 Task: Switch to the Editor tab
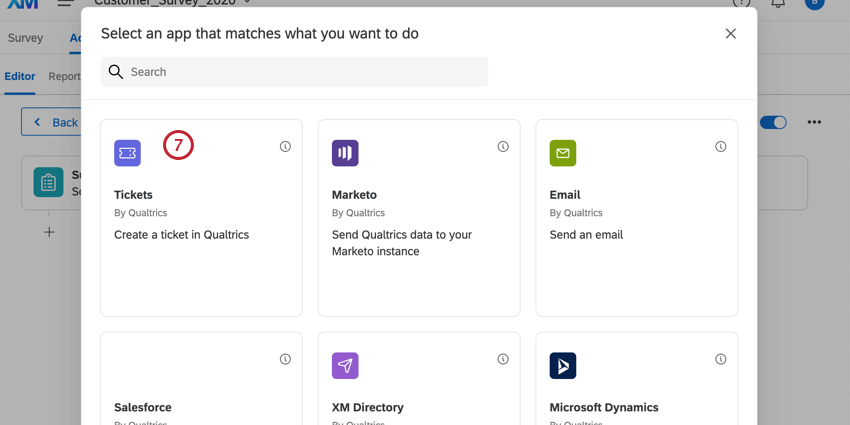[x=20, y=76]
